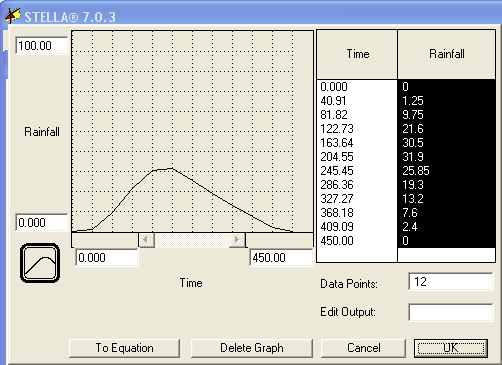This screenshot has height=365, width=502.
Task: Click Time value 122.73
Action: click(337, 129)
